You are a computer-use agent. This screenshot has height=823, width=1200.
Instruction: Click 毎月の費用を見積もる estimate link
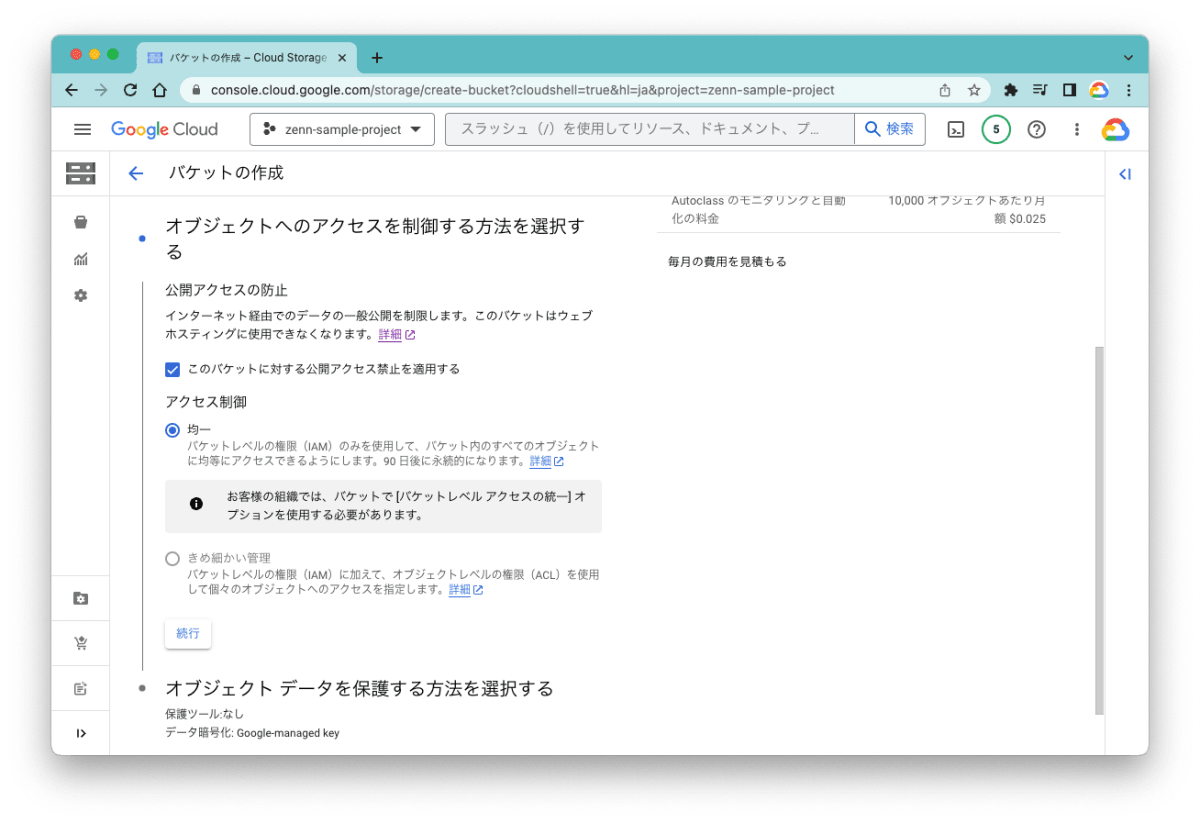pos(727,262)
